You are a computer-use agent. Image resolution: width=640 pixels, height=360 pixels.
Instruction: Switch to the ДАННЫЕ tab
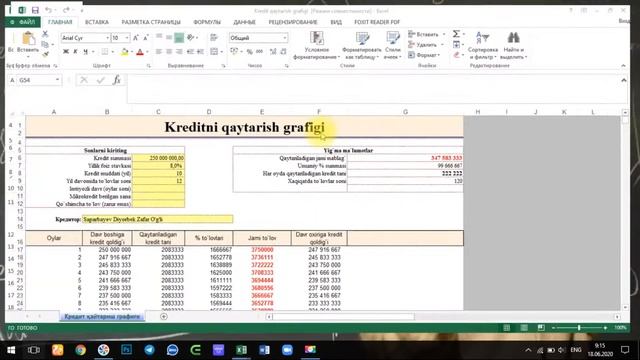(x=244, y=22)
